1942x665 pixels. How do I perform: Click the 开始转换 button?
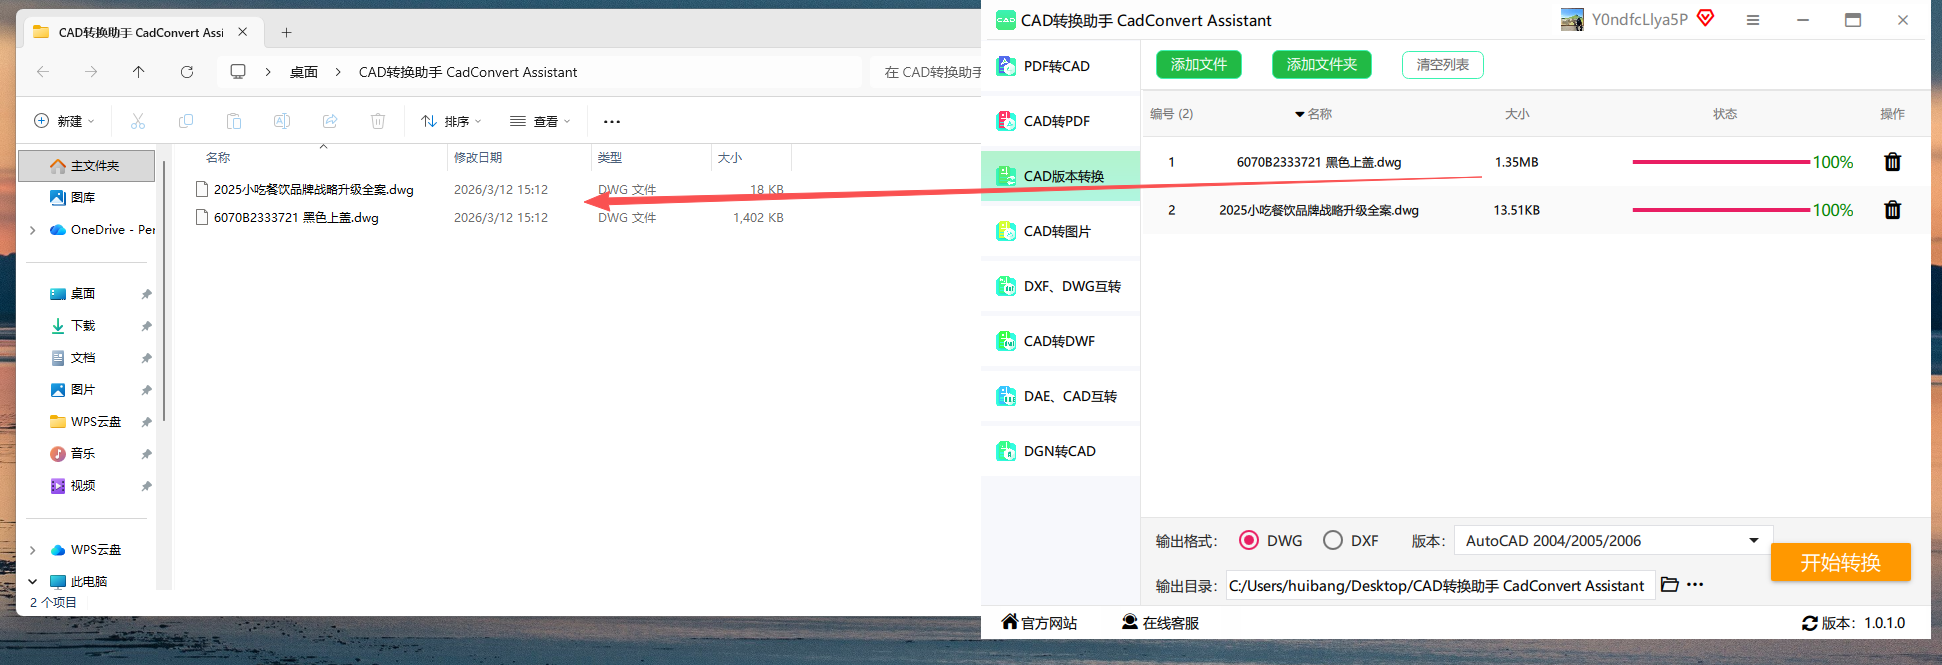pyautogui.click(x=1841, y=562)
